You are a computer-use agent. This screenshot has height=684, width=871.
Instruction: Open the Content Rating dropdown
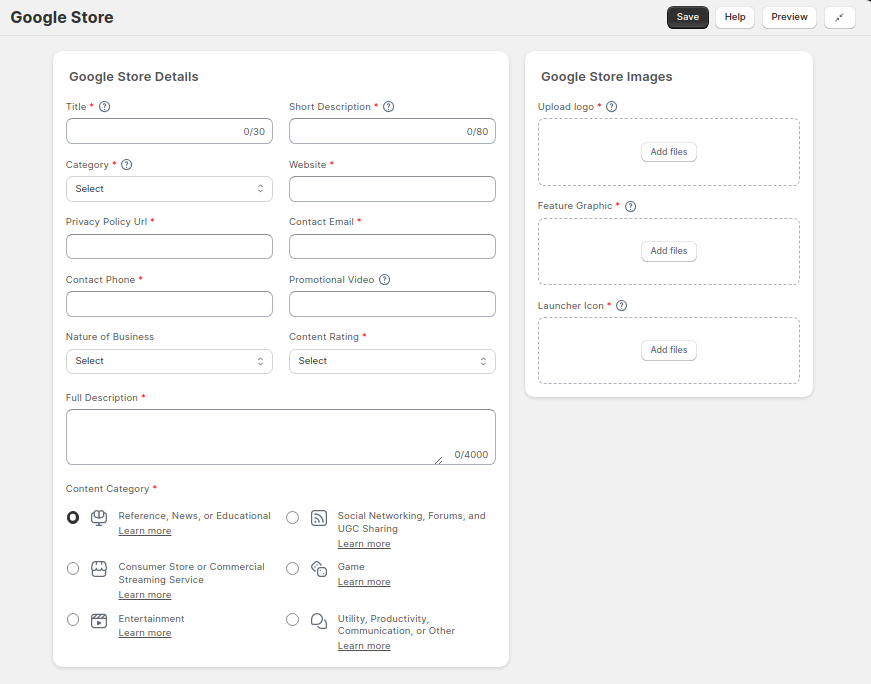point(392,361)
